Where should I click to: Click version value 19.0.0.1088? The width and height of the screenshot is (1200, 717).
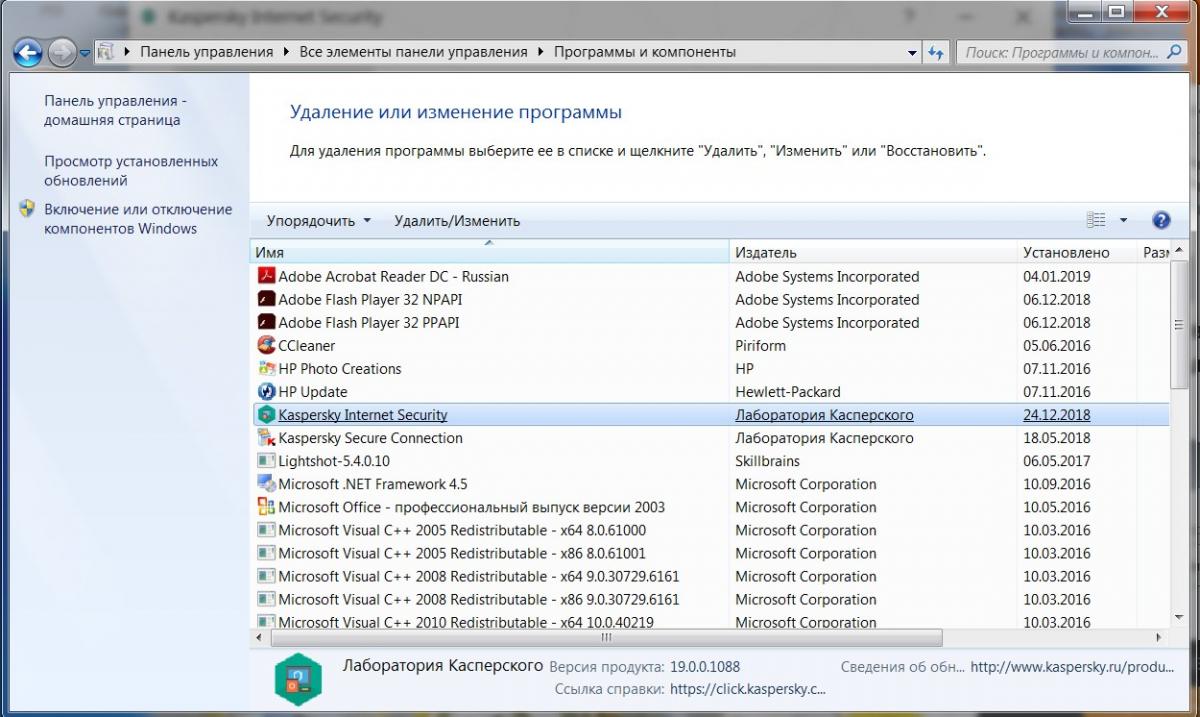coord(704,666)
